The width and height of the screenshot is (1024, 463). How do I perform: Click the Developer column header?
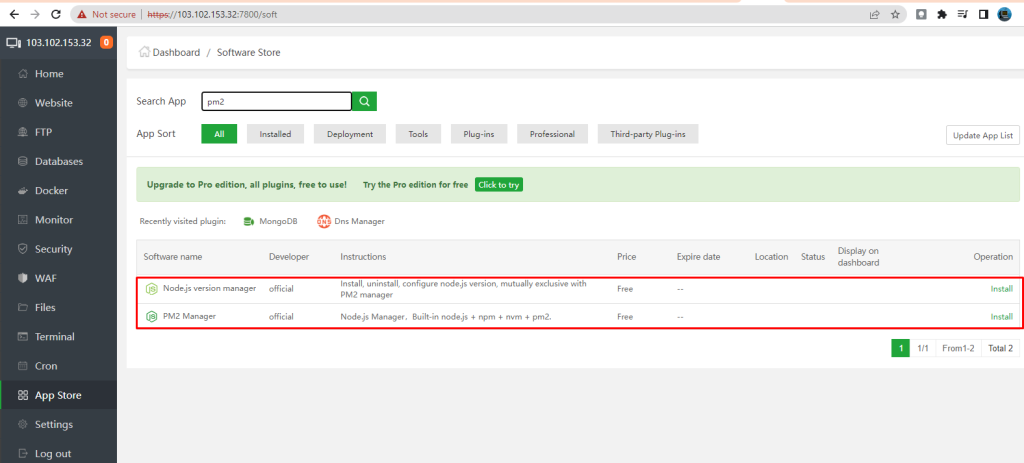click(x=289, y=257)
